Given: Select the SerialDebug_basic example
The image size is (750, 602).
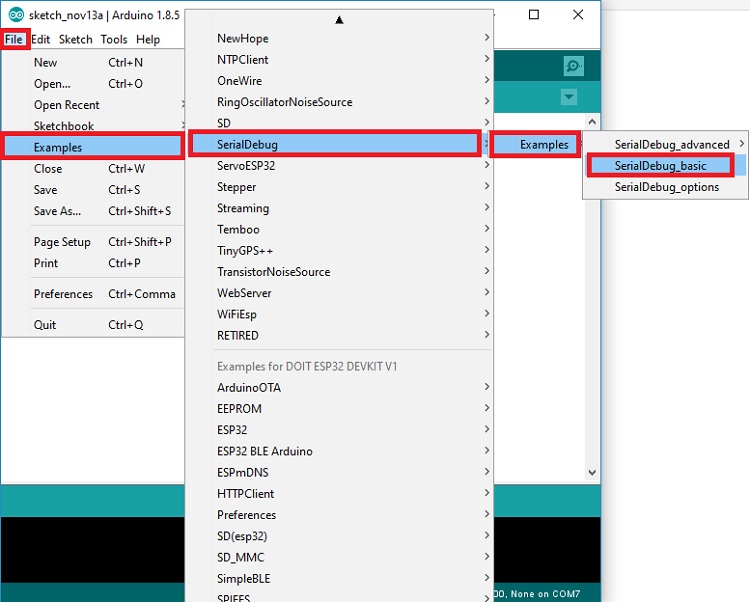Looking at the screenshot, I should [x=660, y=166].
